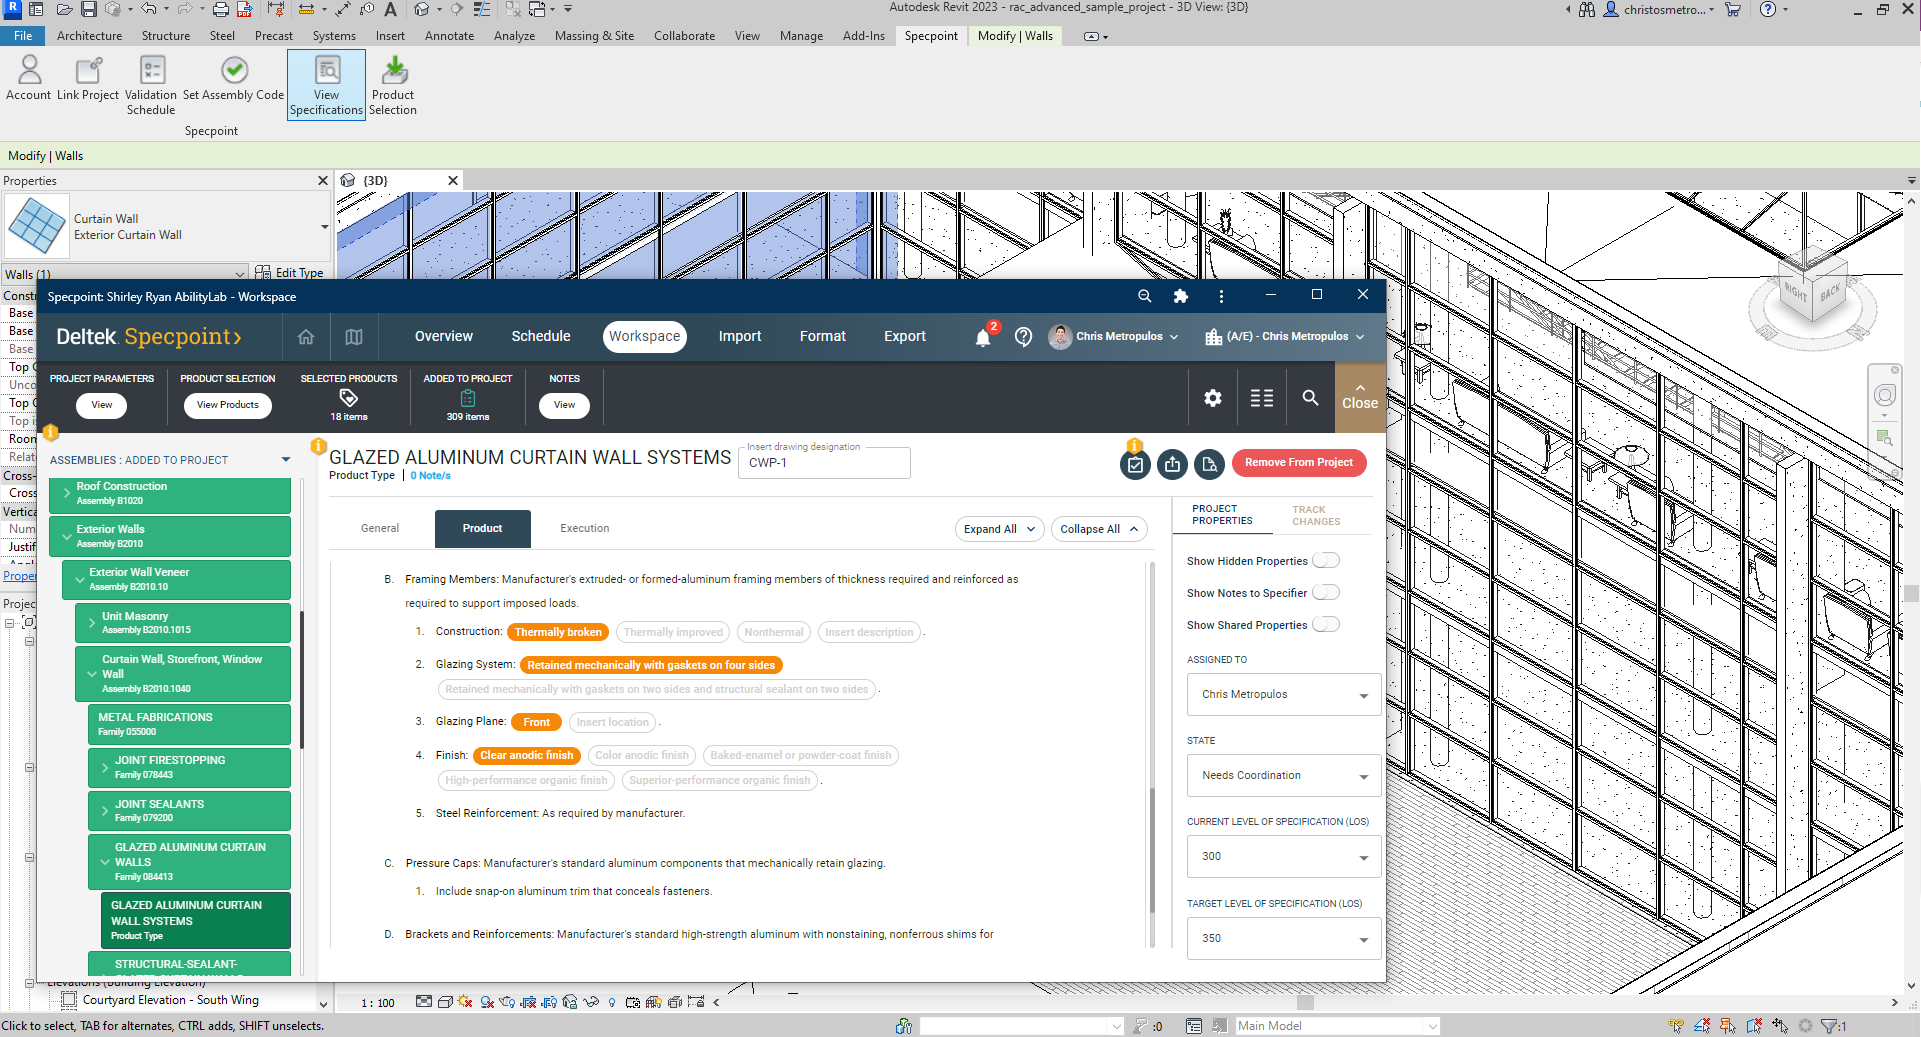
Task: Click the Expand All button
Action: [999, 529]
